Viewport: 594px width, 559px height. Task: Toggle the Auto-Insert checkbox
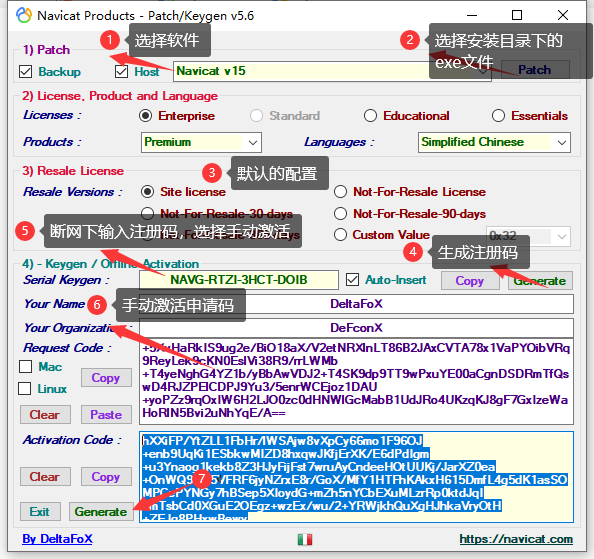352,280
